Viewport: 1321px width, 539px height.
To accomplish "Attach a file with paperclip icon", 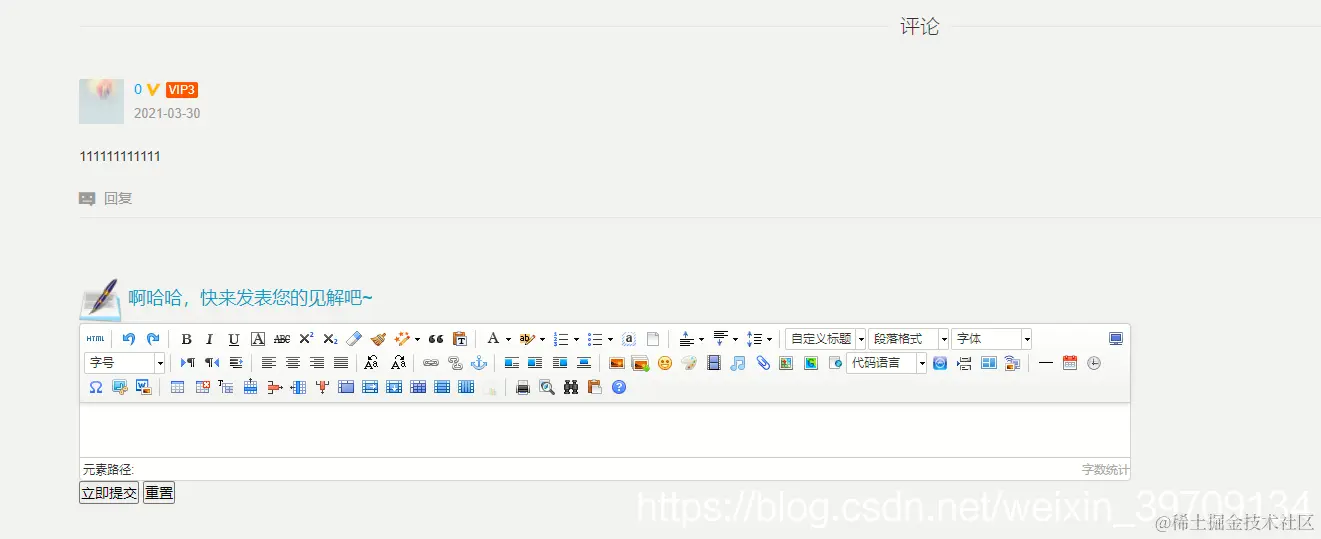I will 763,363.
